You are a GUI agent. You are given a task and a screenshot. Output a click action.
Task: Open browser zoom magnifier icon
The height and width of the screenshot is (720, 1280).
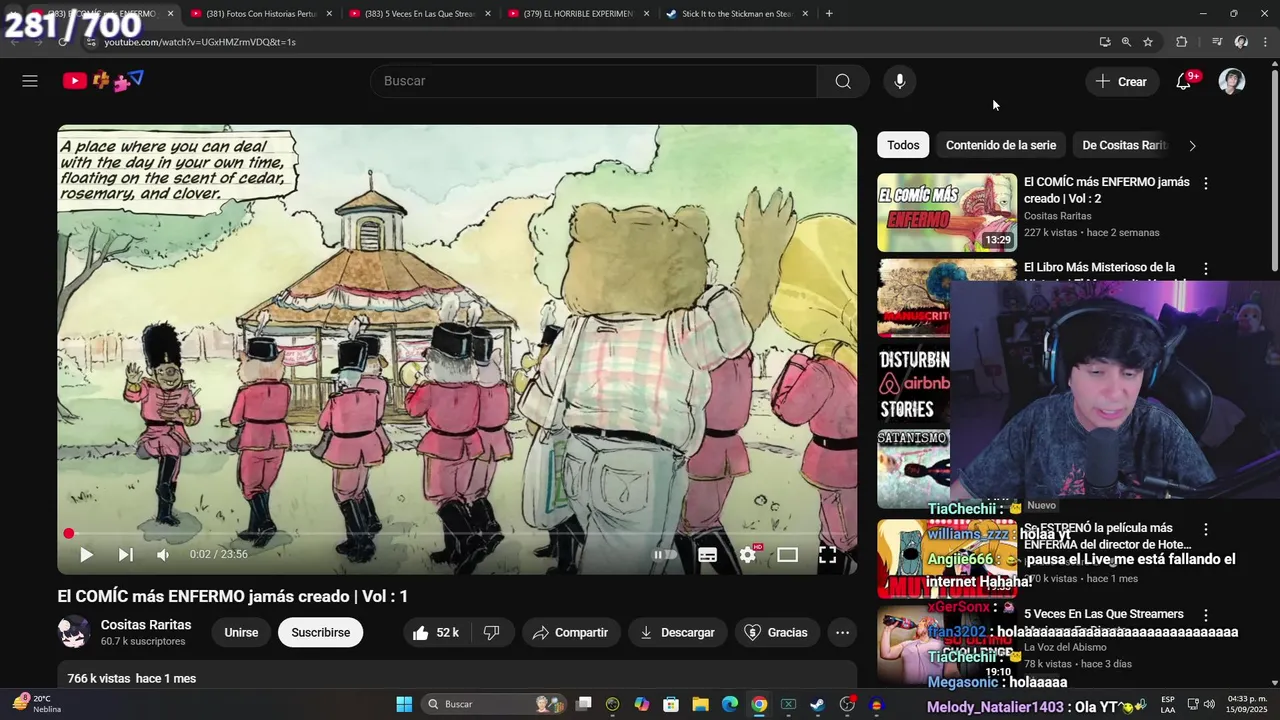click(1126, 42)
